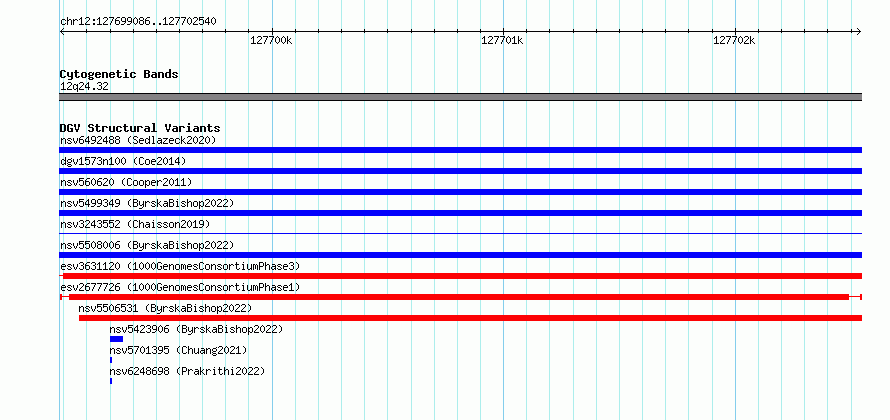Select the blue bar under nsv560620
Screen dimensions: 890x420
tap(460, 192)
